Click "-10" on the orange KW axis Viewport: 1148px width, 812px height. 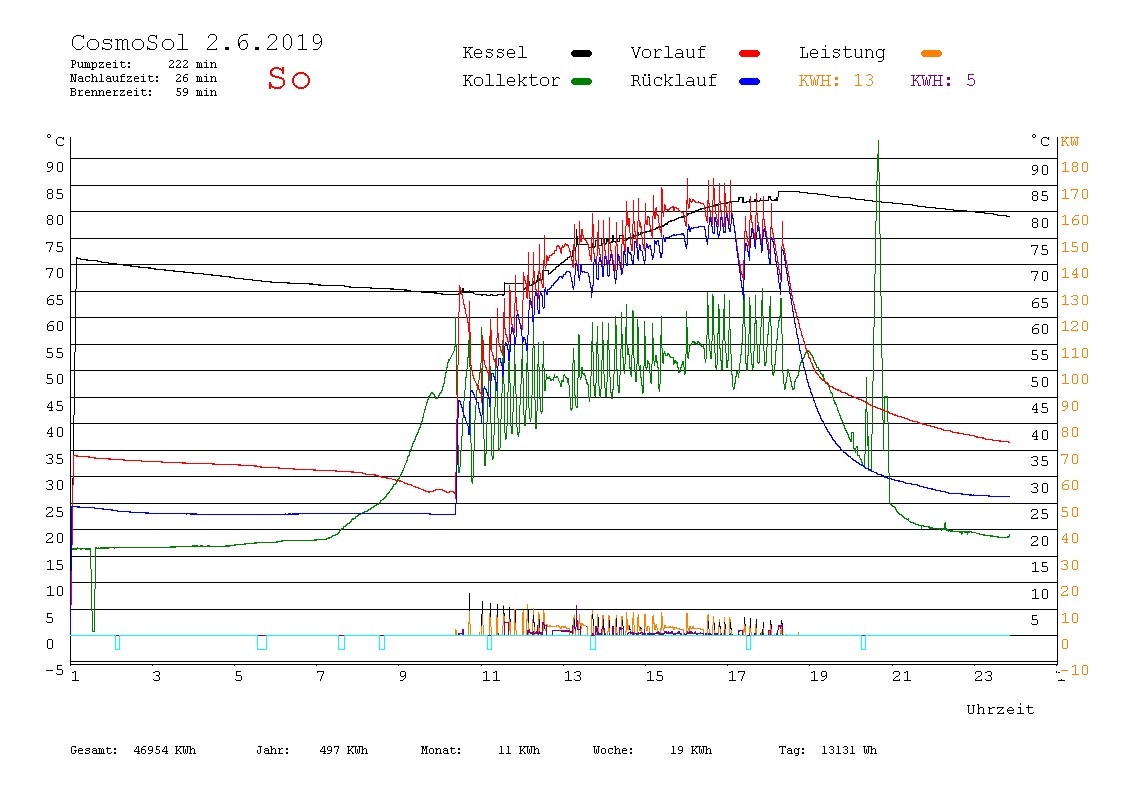pos(1075,670)
